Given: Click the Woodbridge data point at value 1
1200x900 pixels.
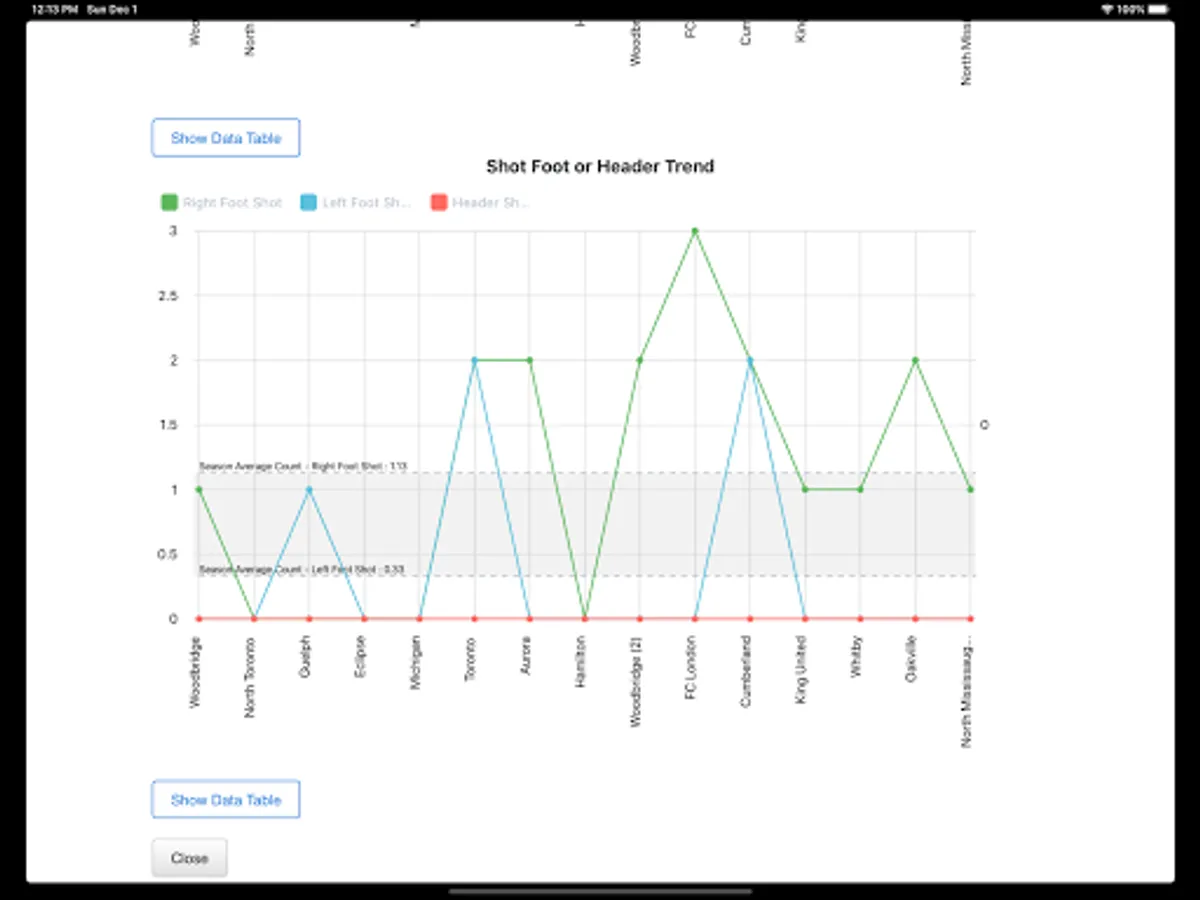Looking at the screenshot, I should (x=197, y=489).
